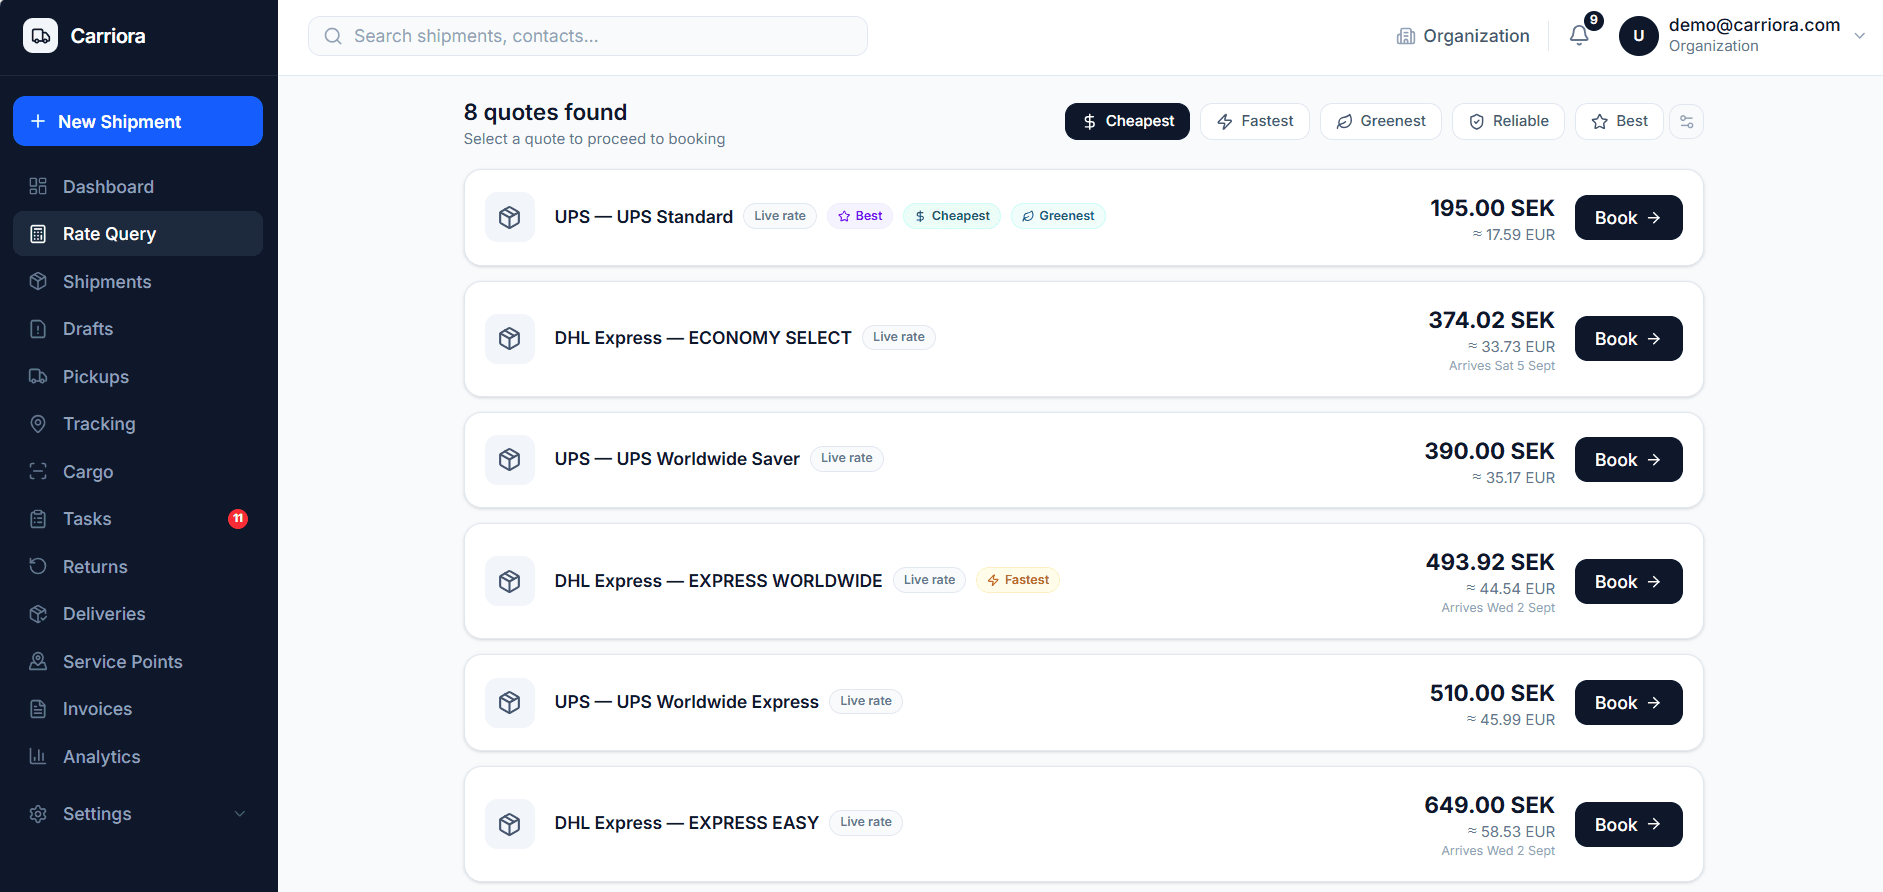Click the 493.92 SEK price

1490,562
